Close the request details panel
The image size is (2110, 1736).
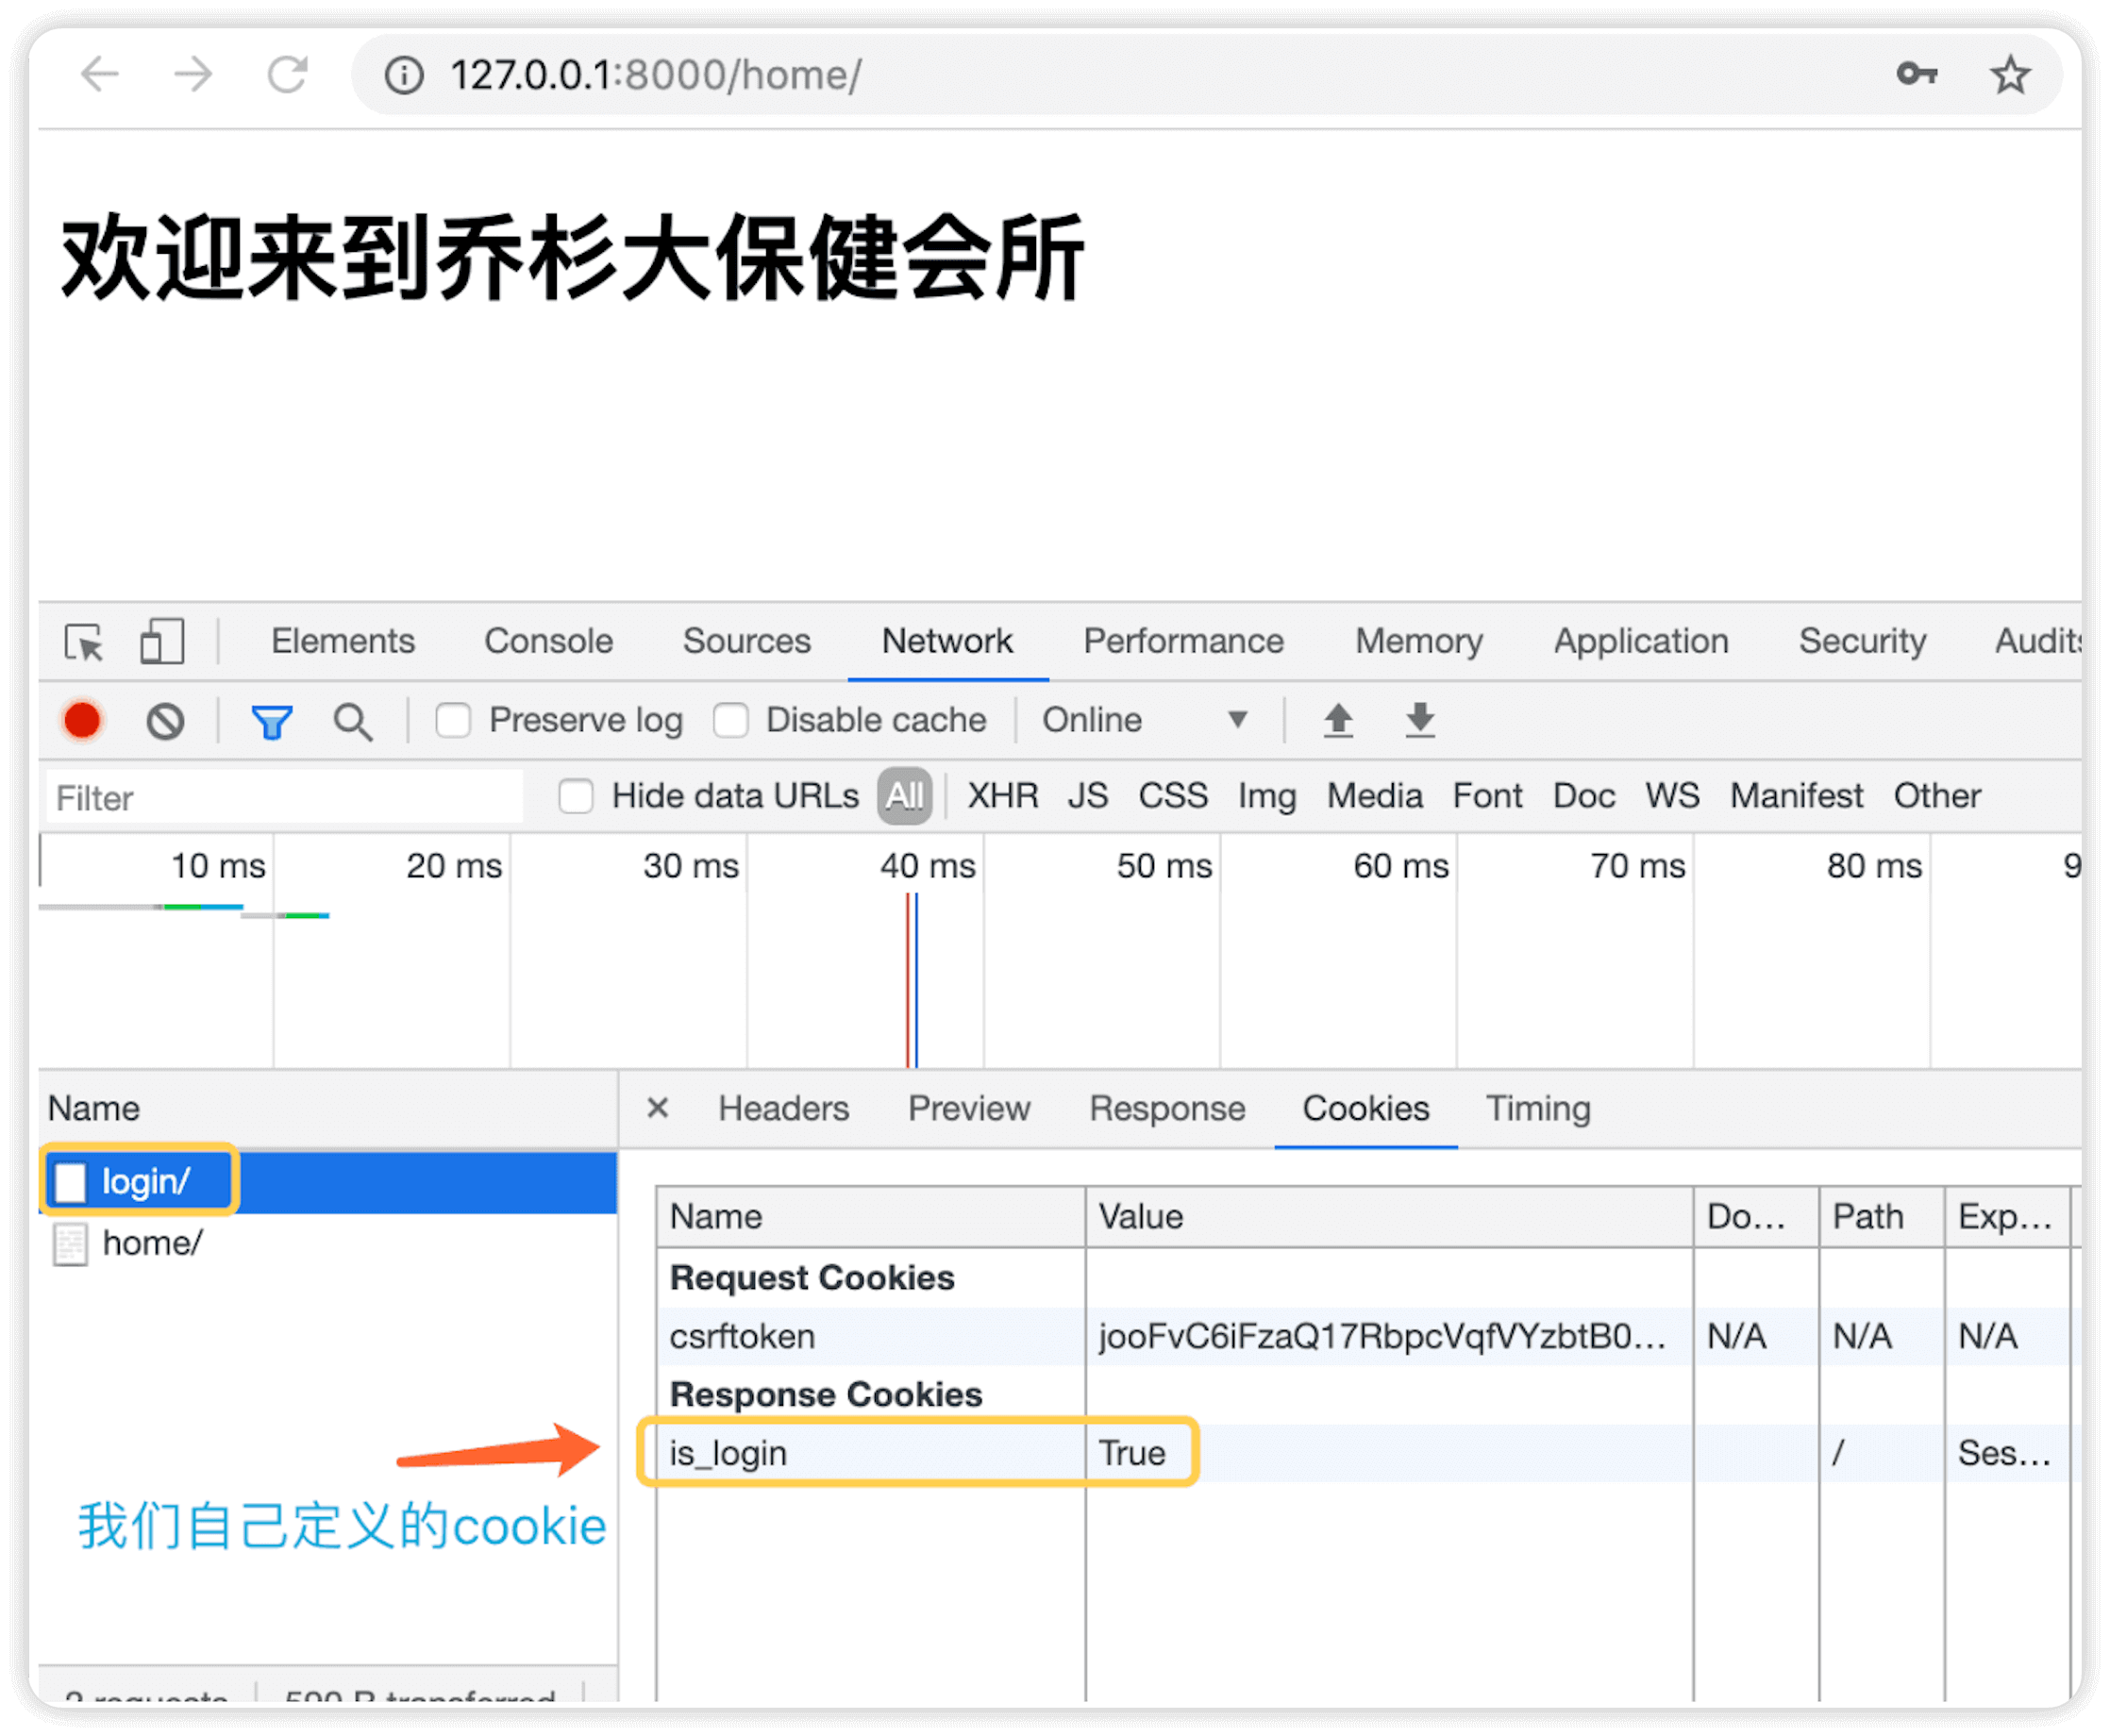[657, 1107]
